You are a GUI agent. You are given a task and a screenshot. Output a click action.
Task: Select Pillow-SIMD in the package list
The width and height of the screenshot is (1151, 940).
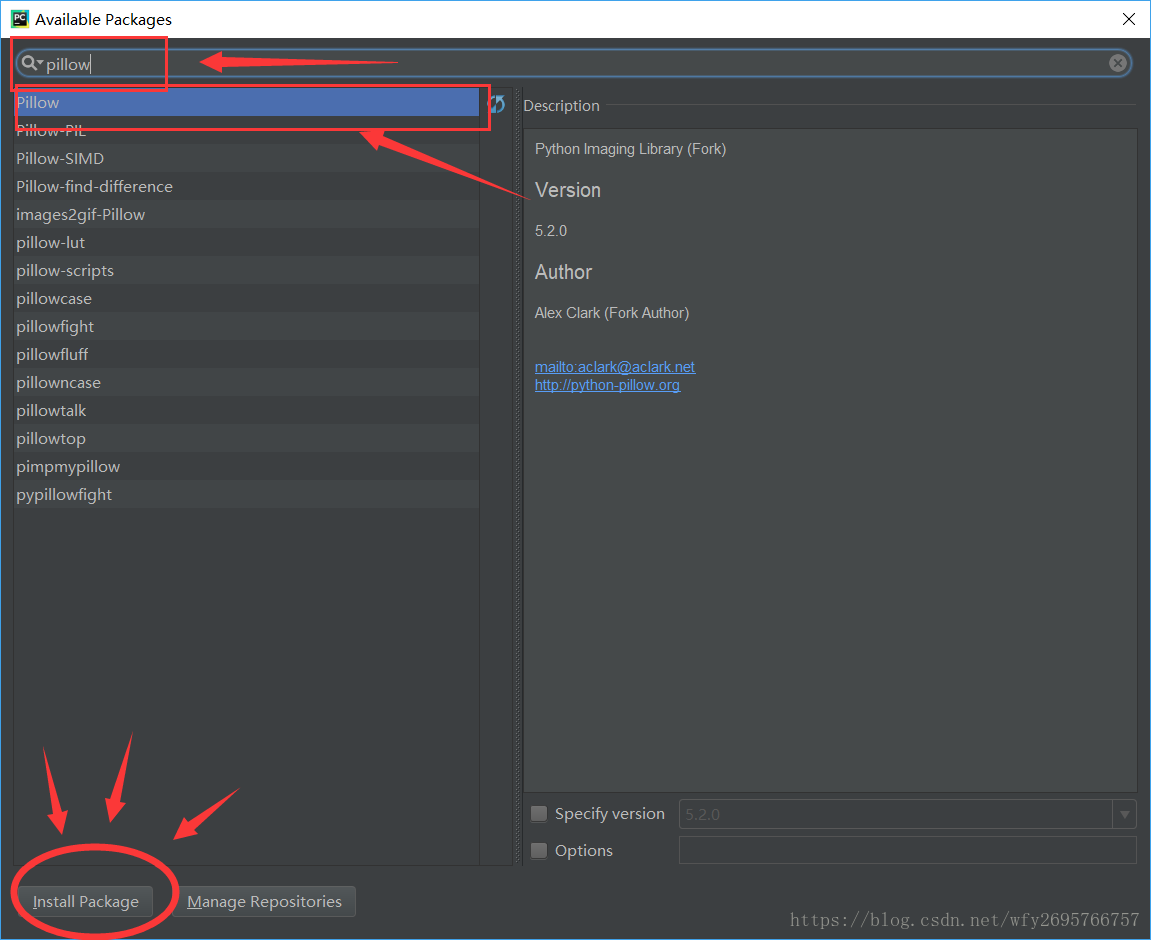[60, 159]
